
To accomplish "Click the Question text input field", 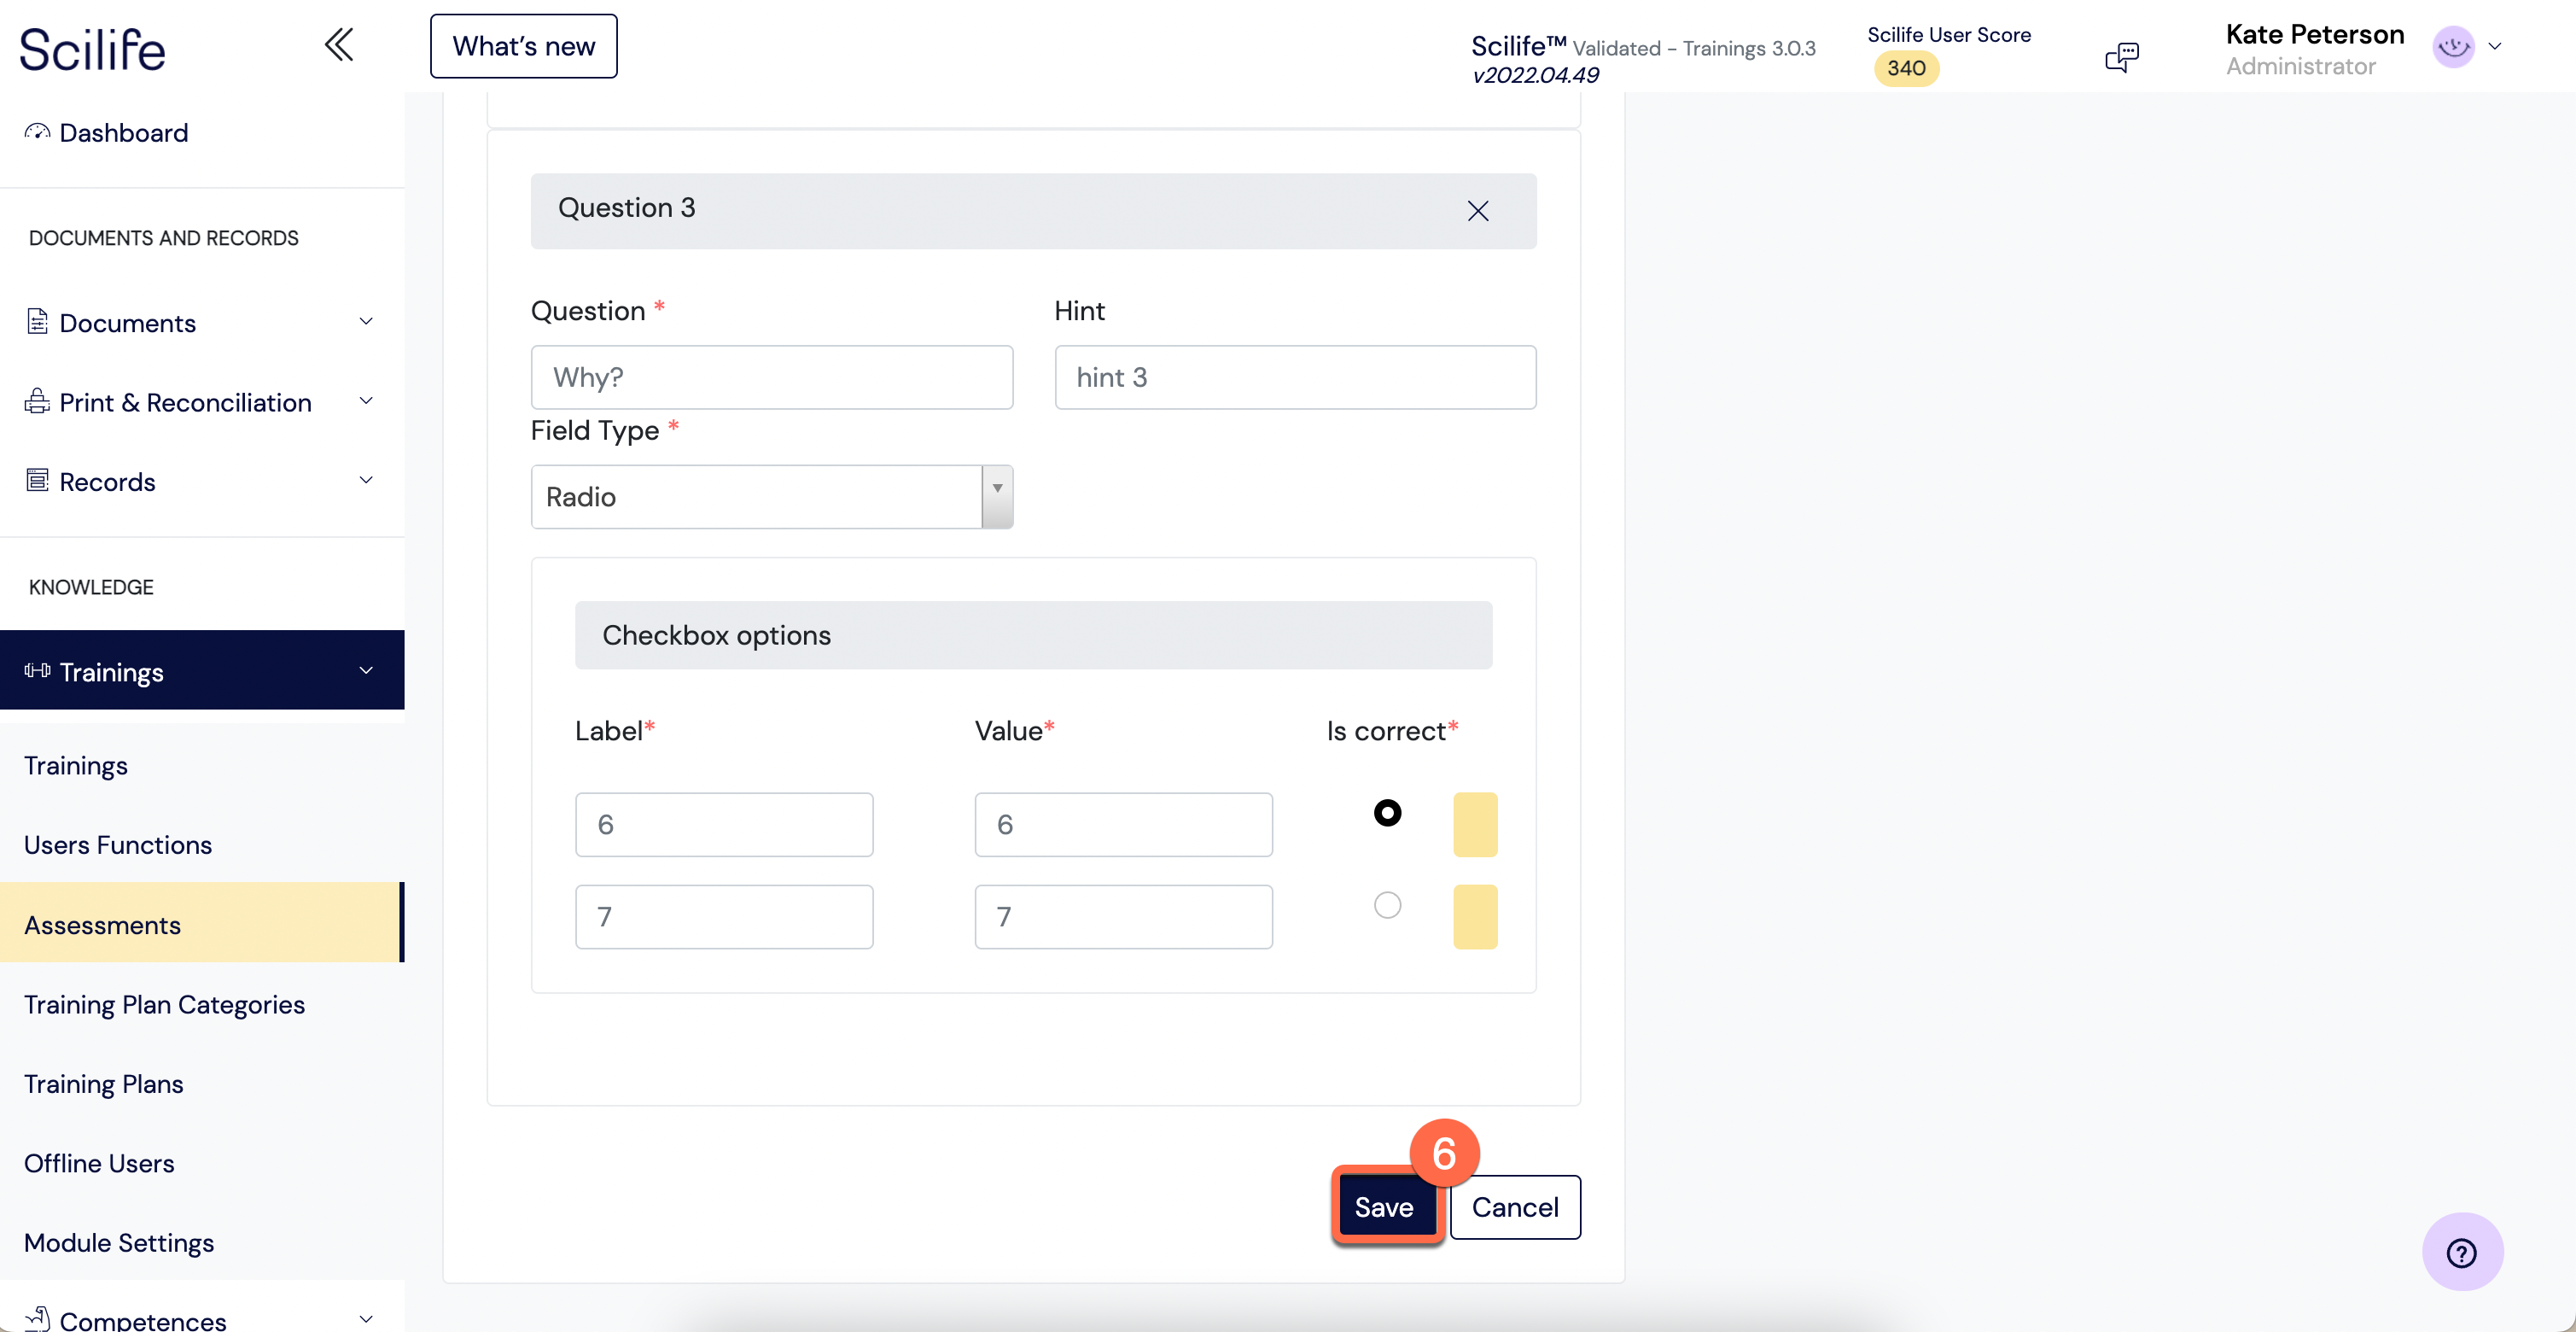I will [x=771, y=377].
